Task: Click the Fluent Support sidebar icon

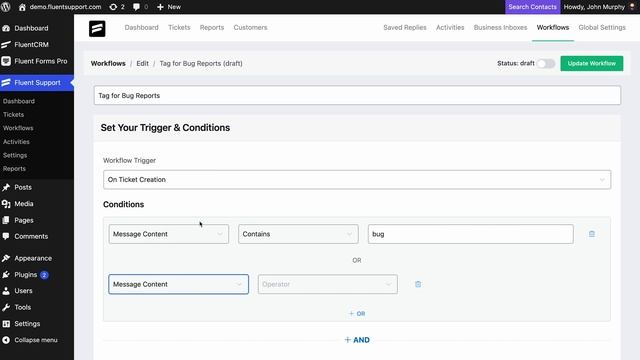Action: (6, 82)
